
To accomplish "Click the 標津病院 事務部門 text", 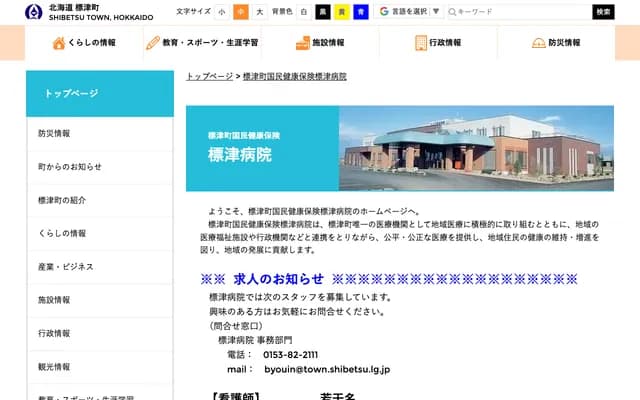I will click(255, 340).
